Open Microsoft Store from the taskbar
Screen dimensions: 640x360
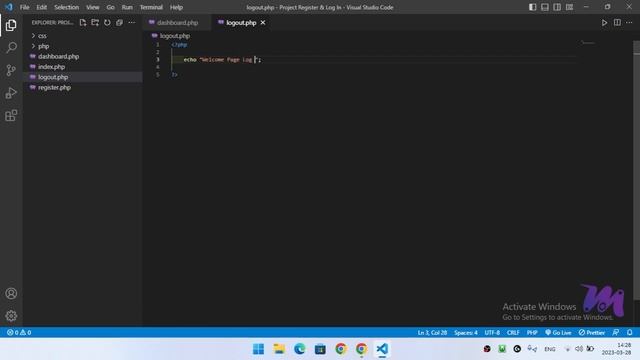click(320, 349)
